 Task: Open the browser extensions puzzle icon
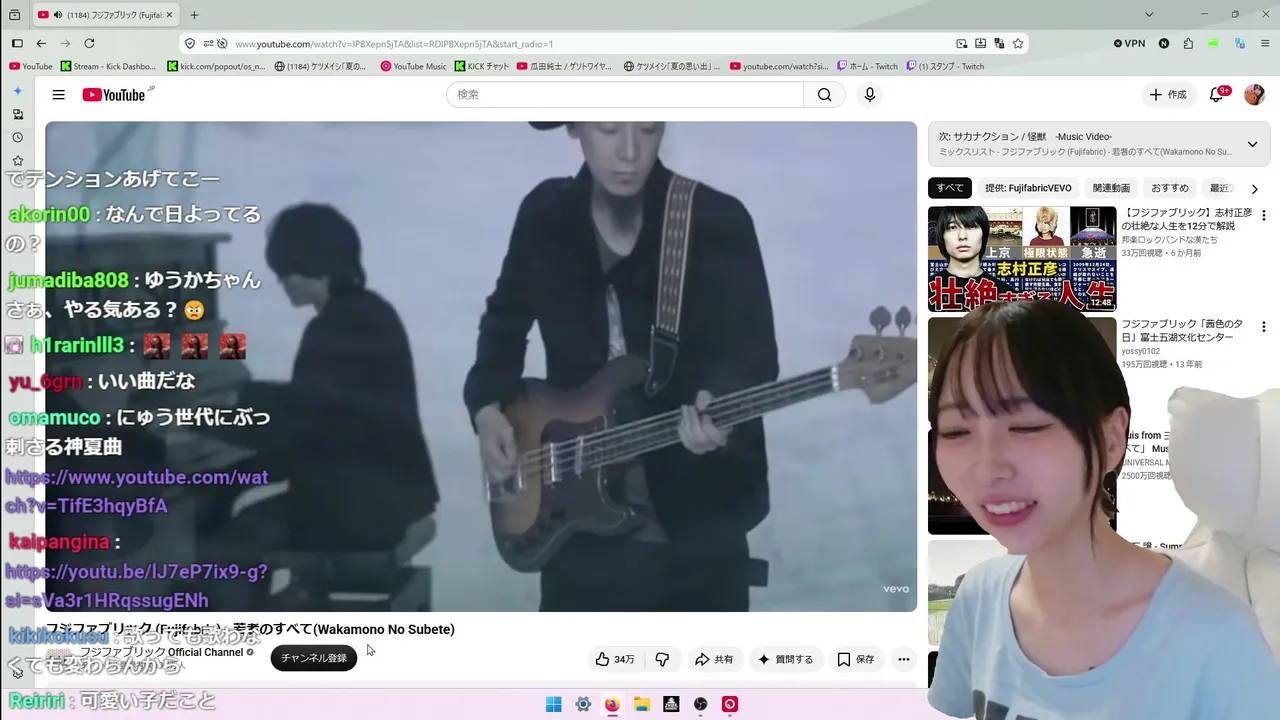[x=1188, y=44]
